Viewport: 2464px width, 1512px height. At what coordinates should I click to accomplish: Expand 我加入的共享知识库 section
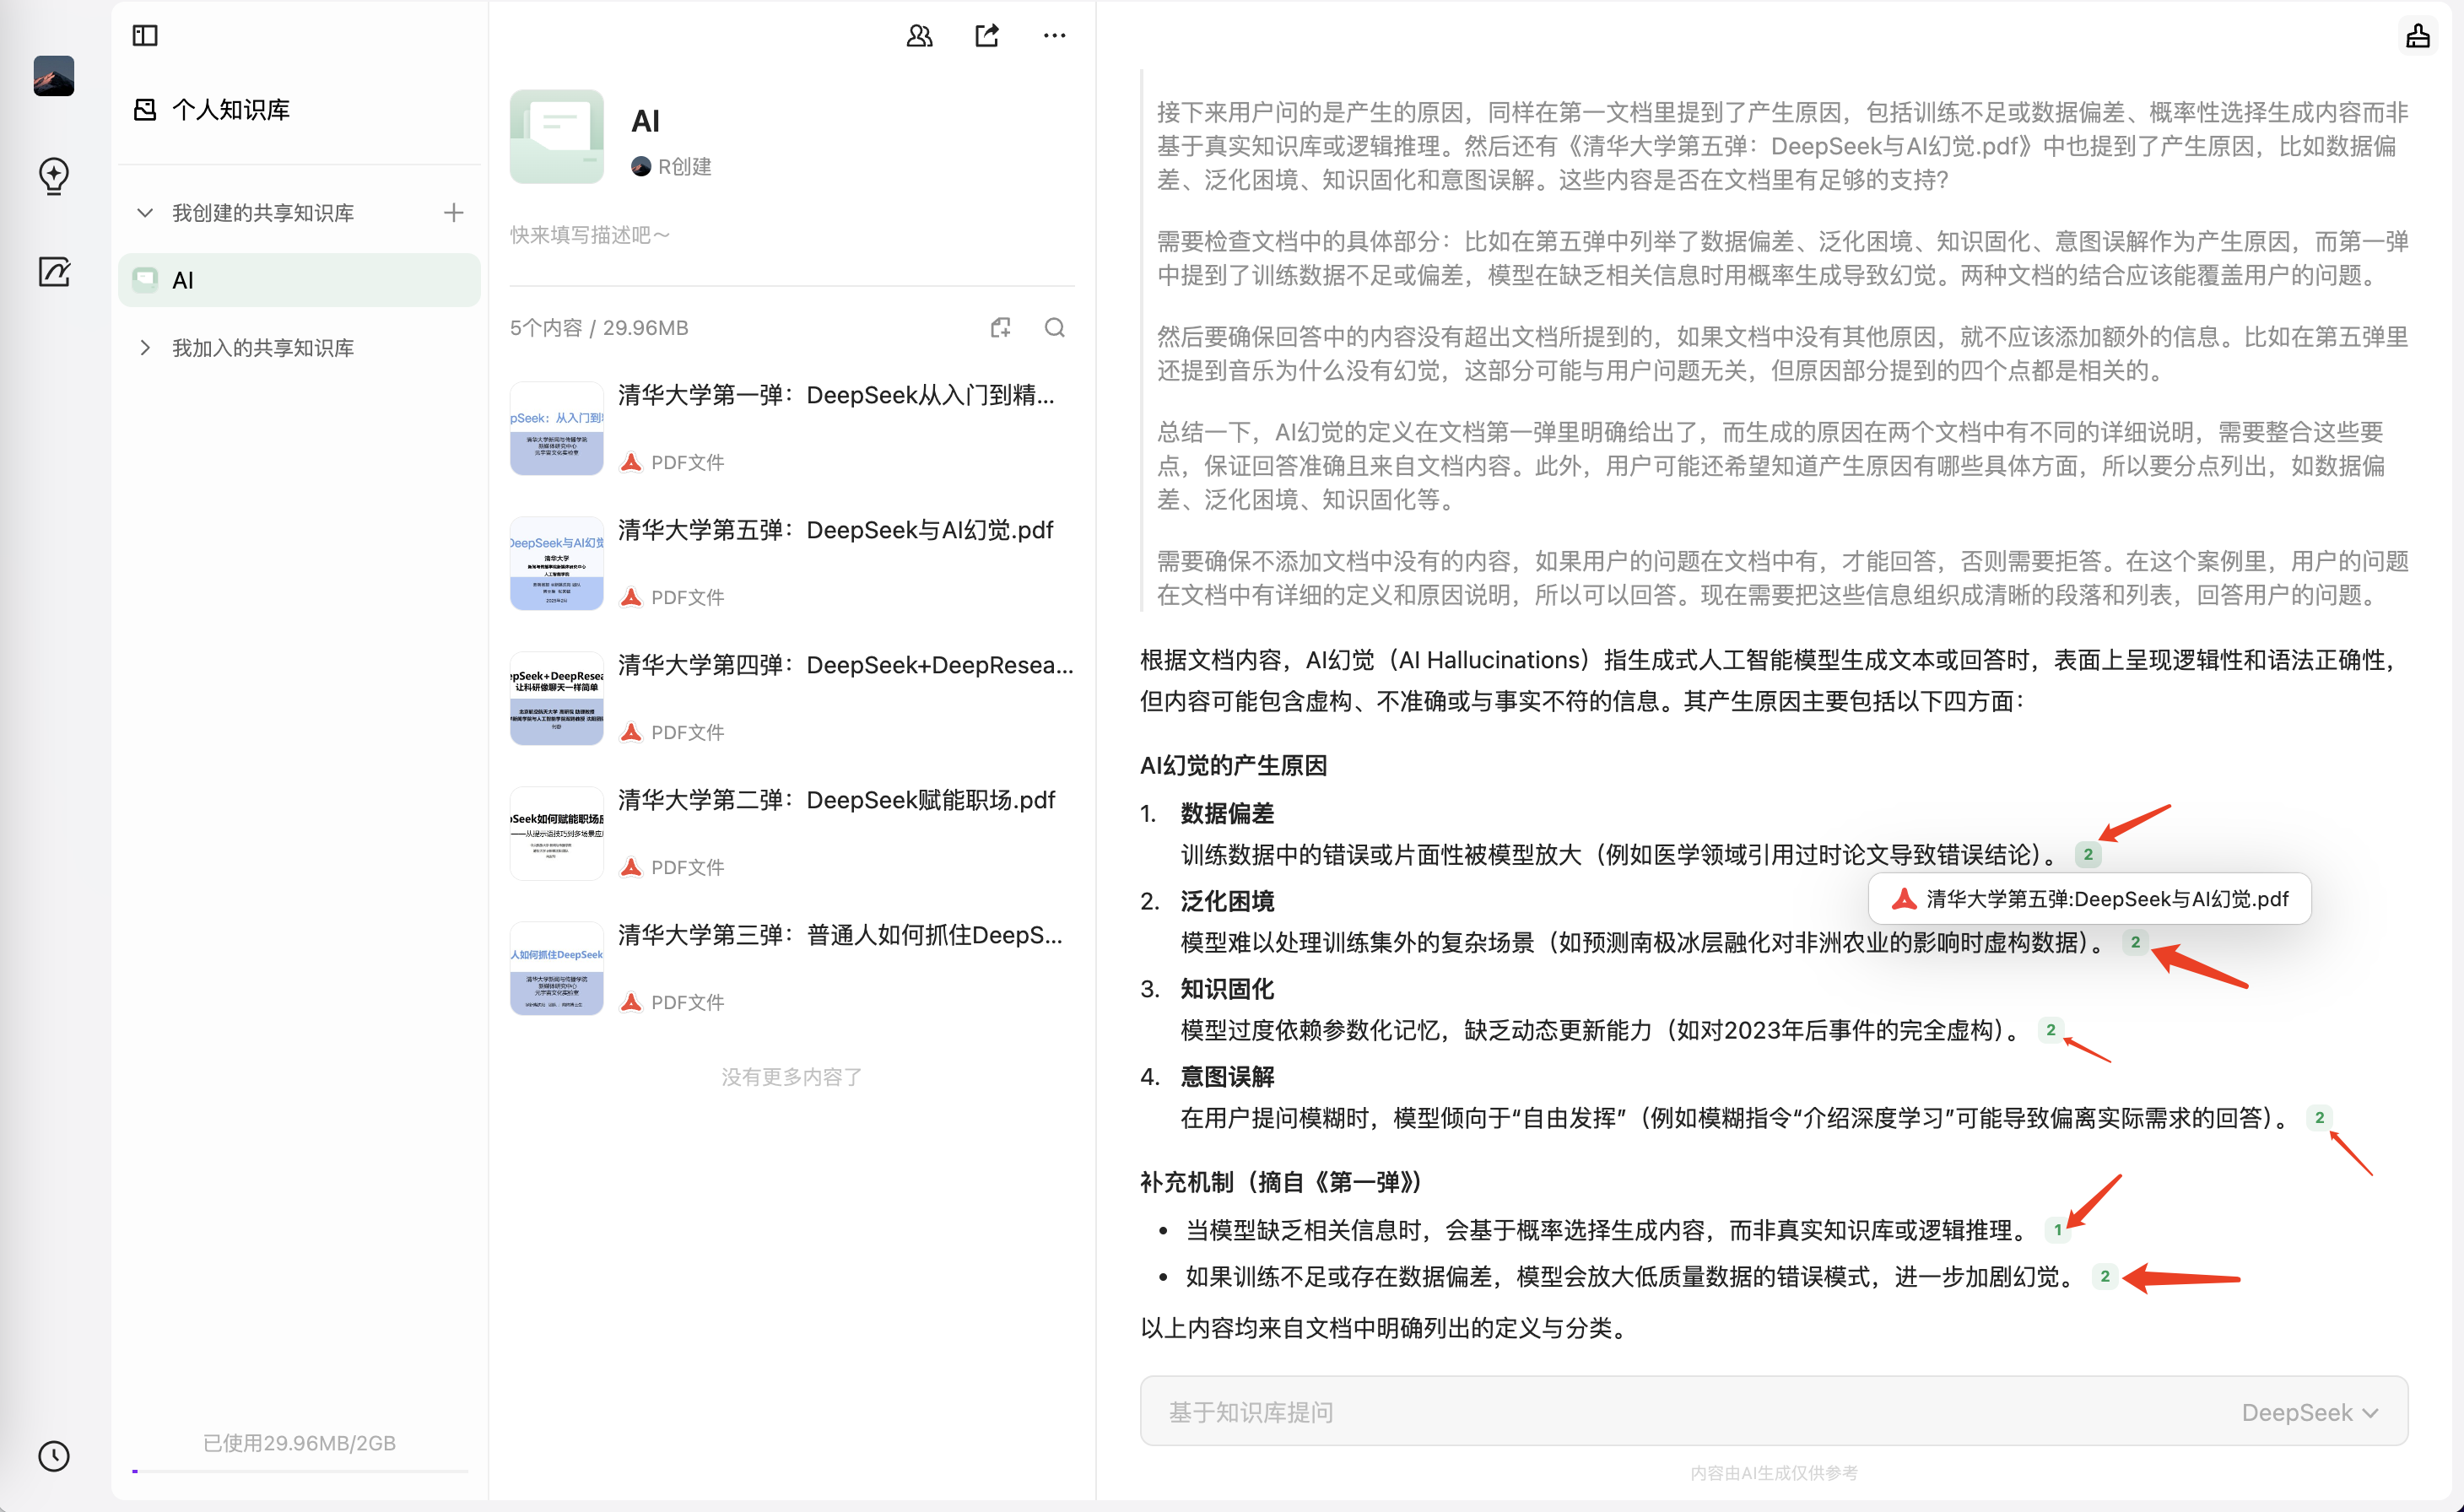[x=145, y=348]
